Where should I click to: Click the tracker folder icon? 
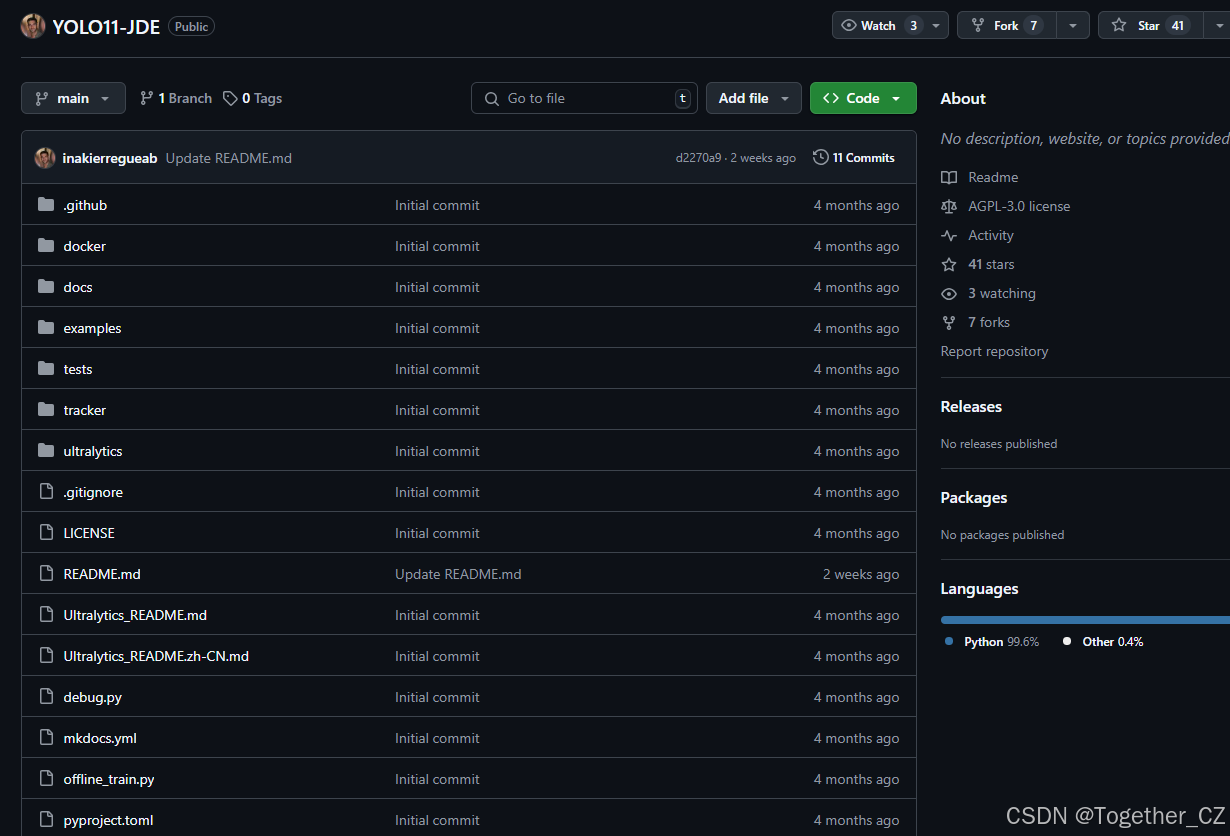(x=45, y=410)
